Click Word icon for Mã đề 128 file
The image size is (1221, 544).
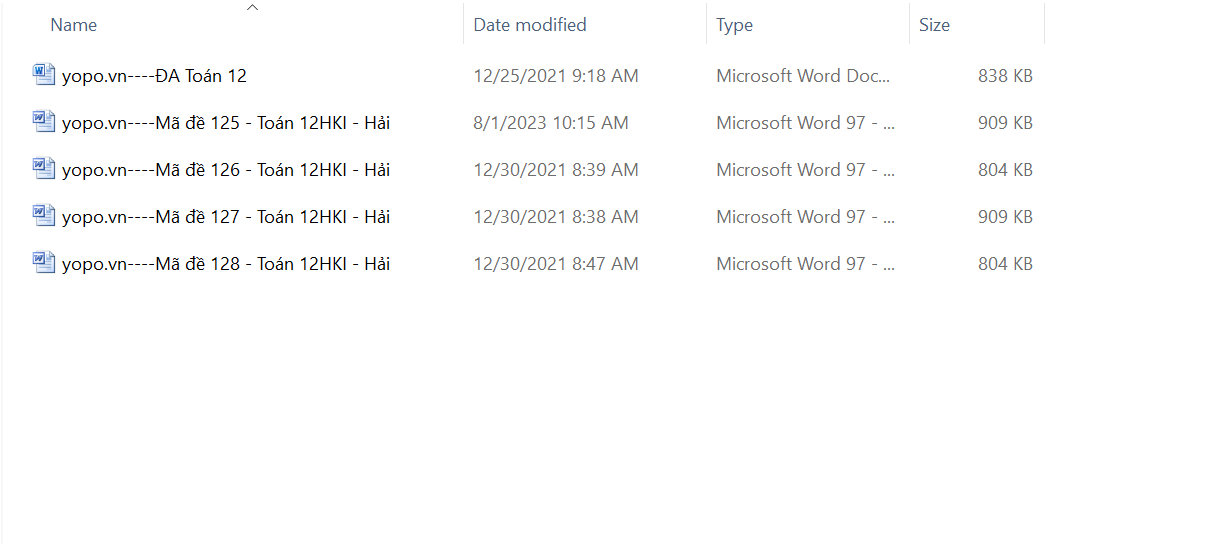[44, 263]
